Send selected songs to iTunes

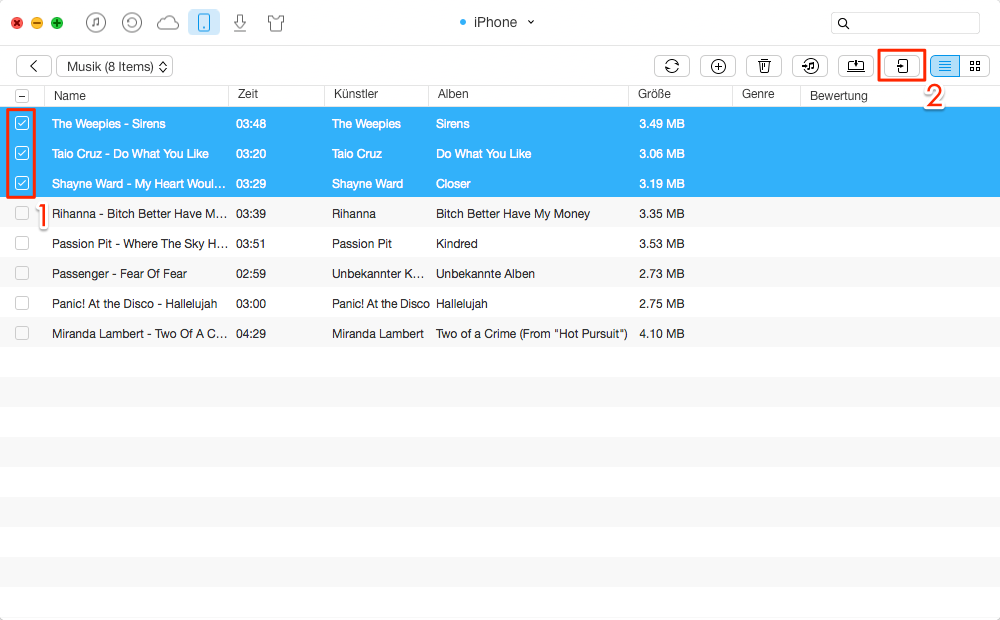pyautogui.click(x=810, y=66)
